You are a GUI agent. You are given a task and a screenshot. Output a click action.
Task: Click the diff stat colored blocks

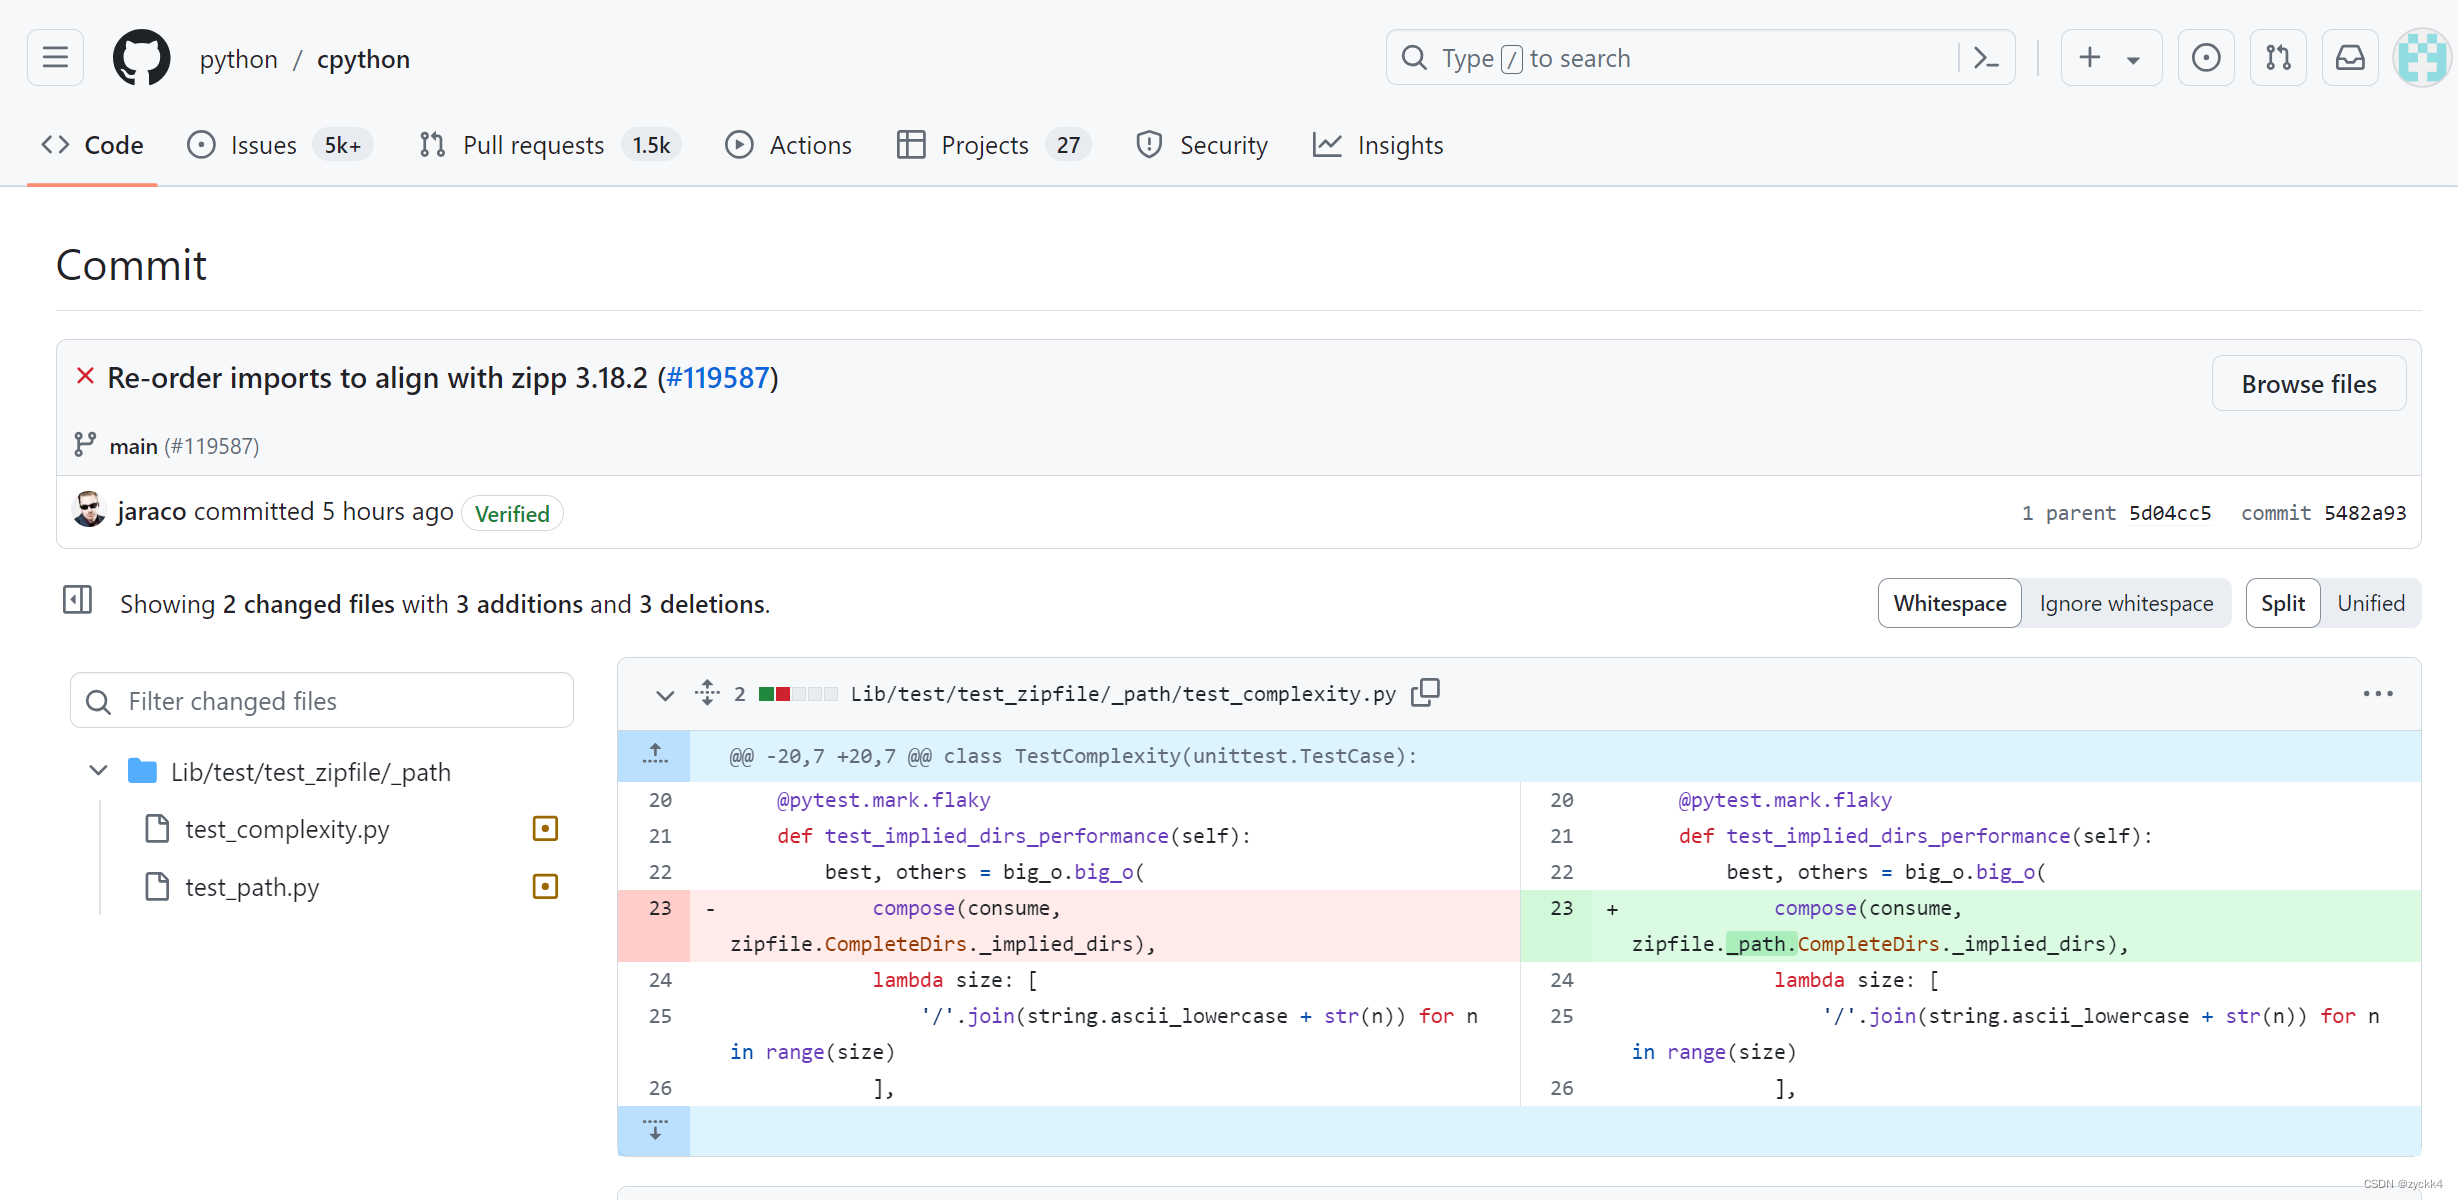pos(797,693)
